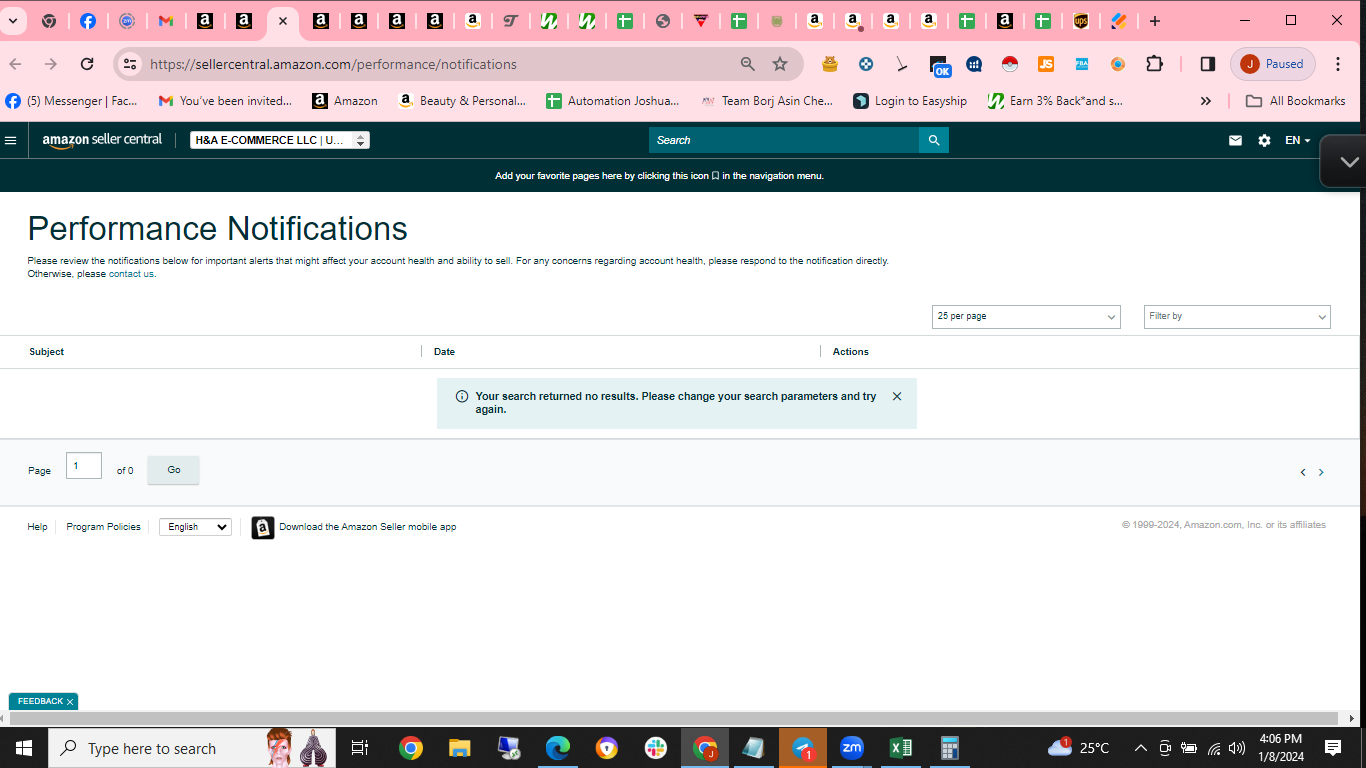
Task: Open the EN language dropdown
Action: (1298, 140)
